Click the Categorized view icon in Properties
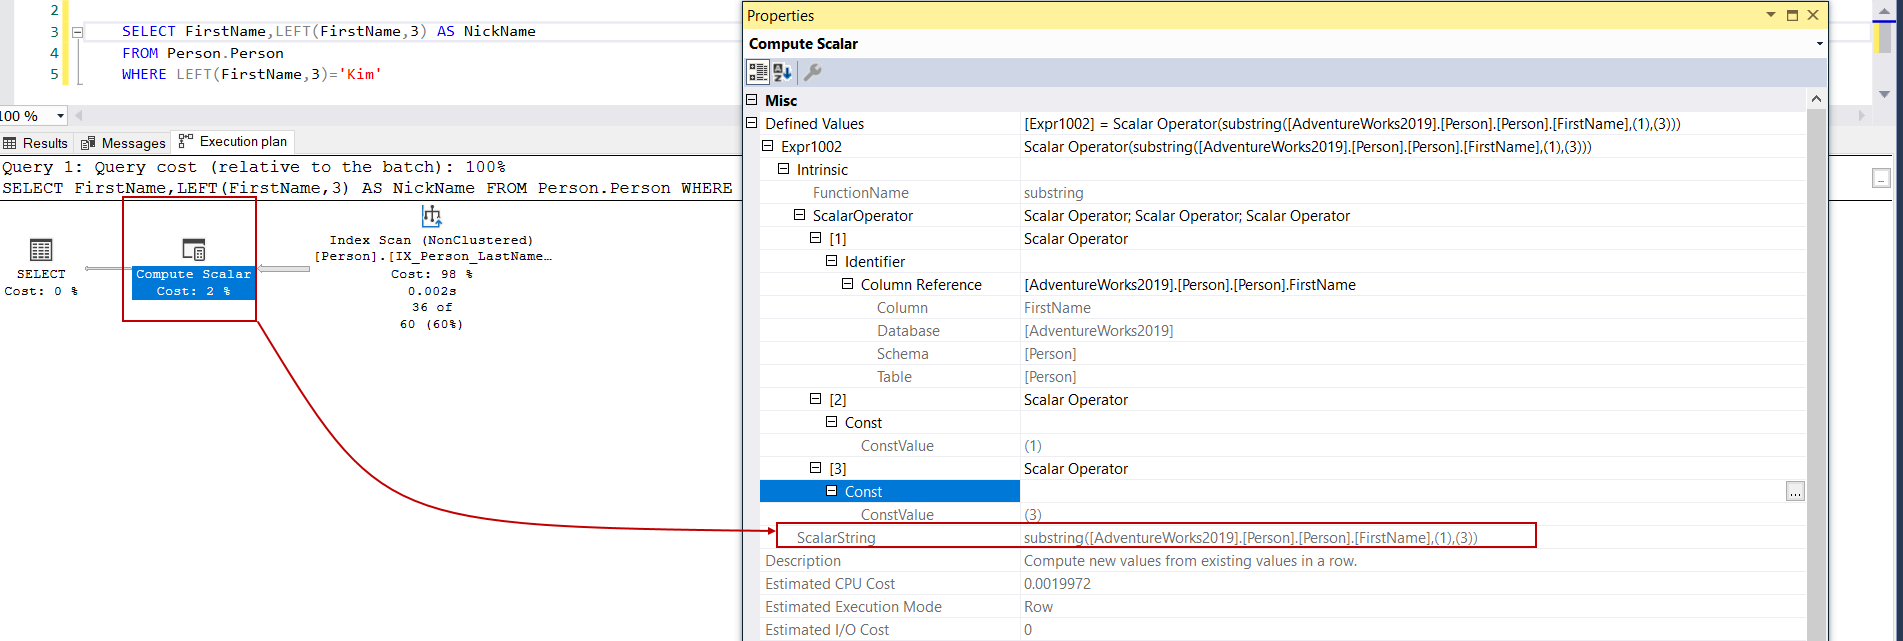This screenshot has width=1903, height=641. point(758,72)
